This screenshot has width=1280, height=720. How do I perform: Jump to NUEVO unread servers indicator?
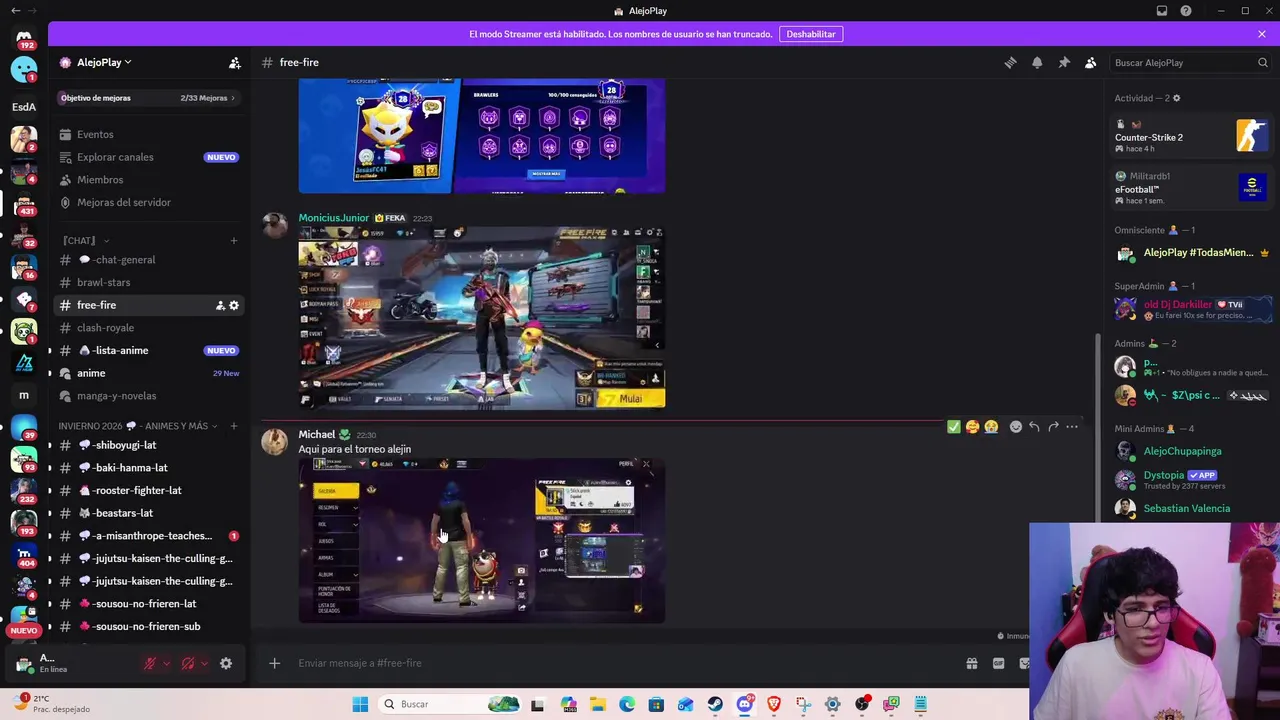(x=24, y=630)
